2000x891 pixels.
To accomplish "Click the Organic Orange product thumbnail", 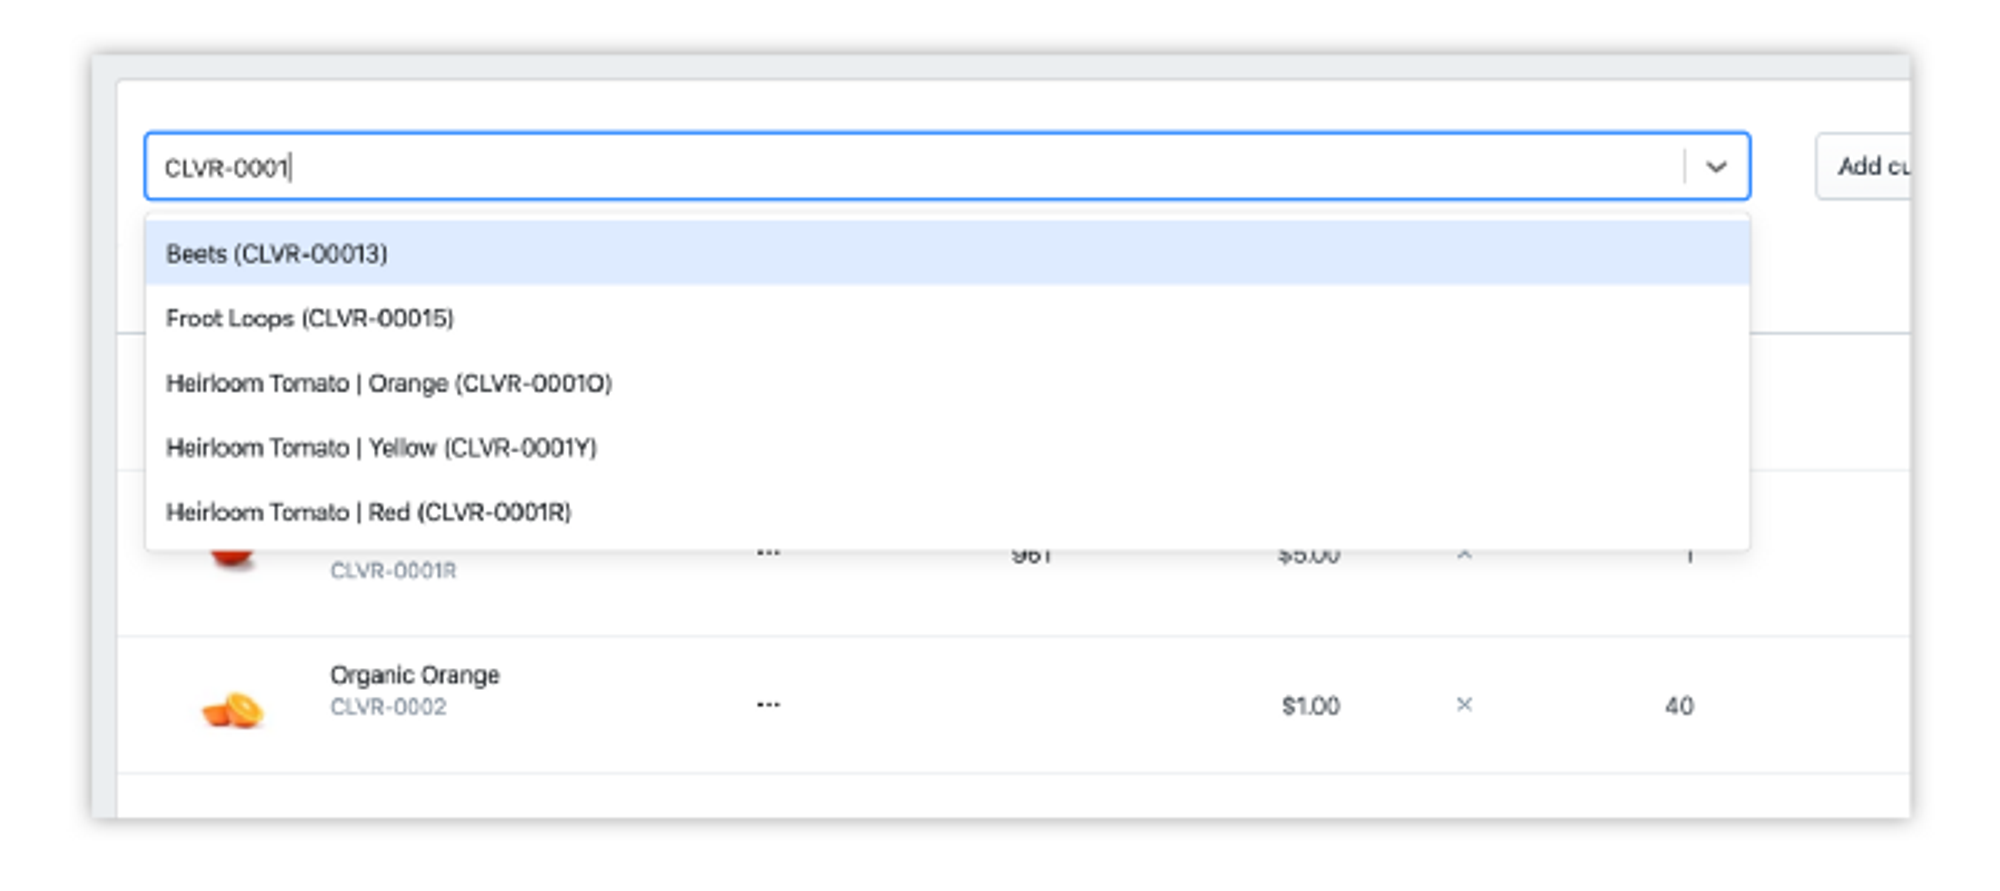I will click(x=233, y=709).
